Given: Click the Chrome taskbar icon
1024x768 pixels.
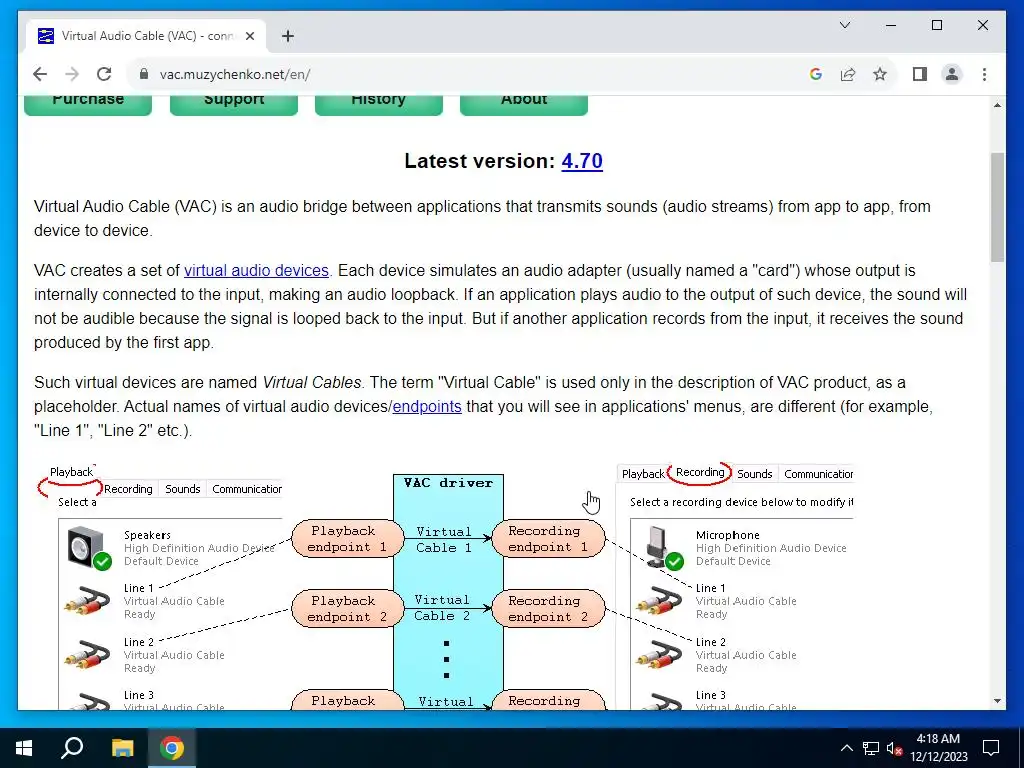Looking at the screenshot, I should tap(172, 748).
